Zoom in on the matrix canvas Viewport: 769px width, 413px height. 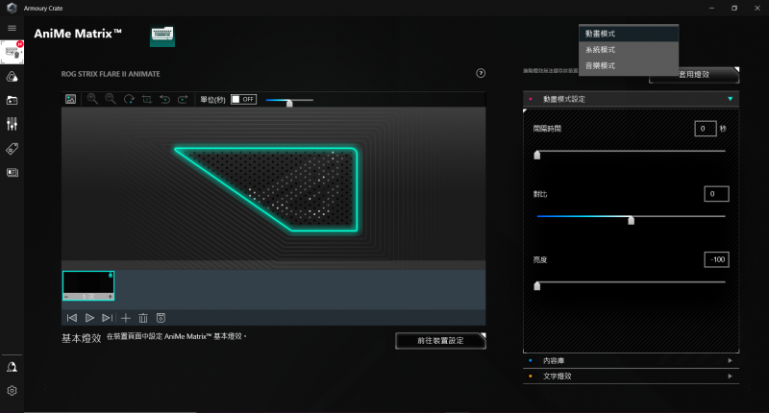pos(92,99)
